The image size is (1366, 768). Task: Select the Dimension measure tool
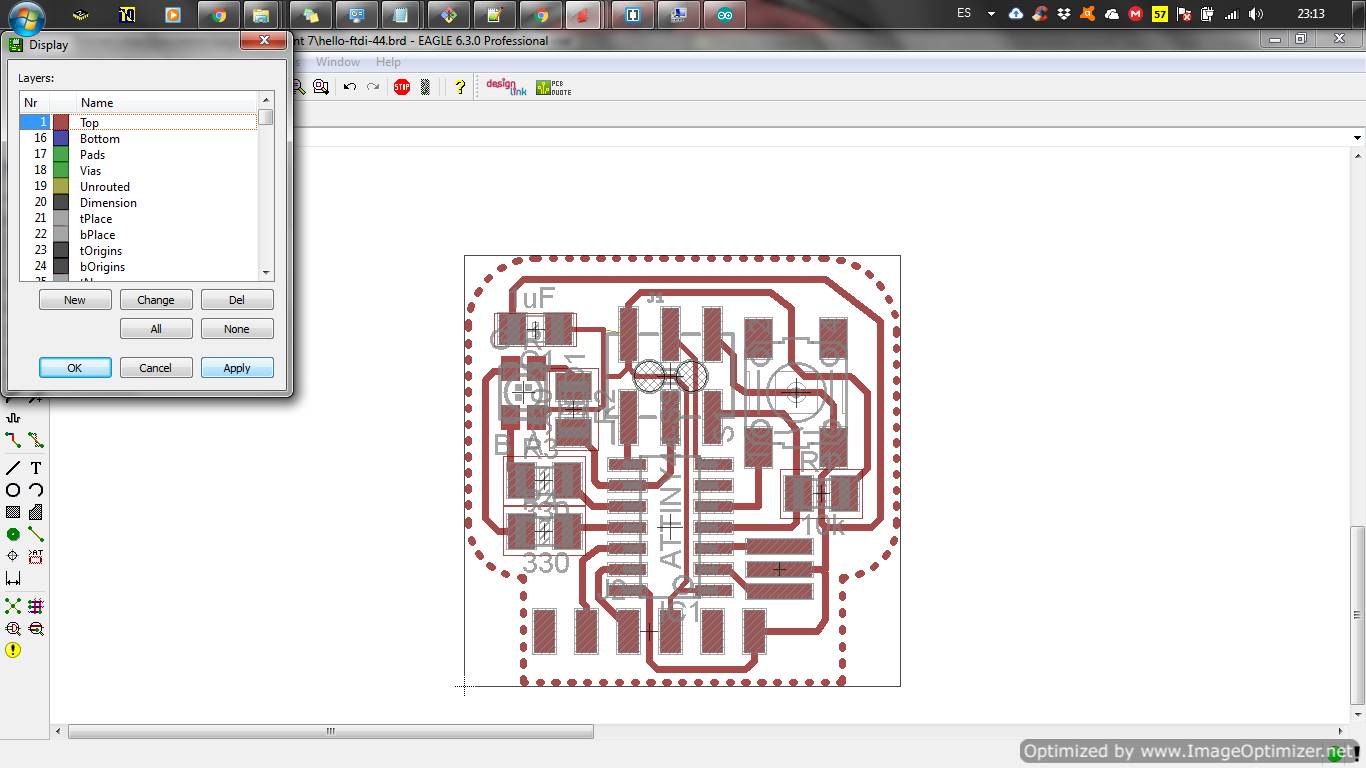13,578
